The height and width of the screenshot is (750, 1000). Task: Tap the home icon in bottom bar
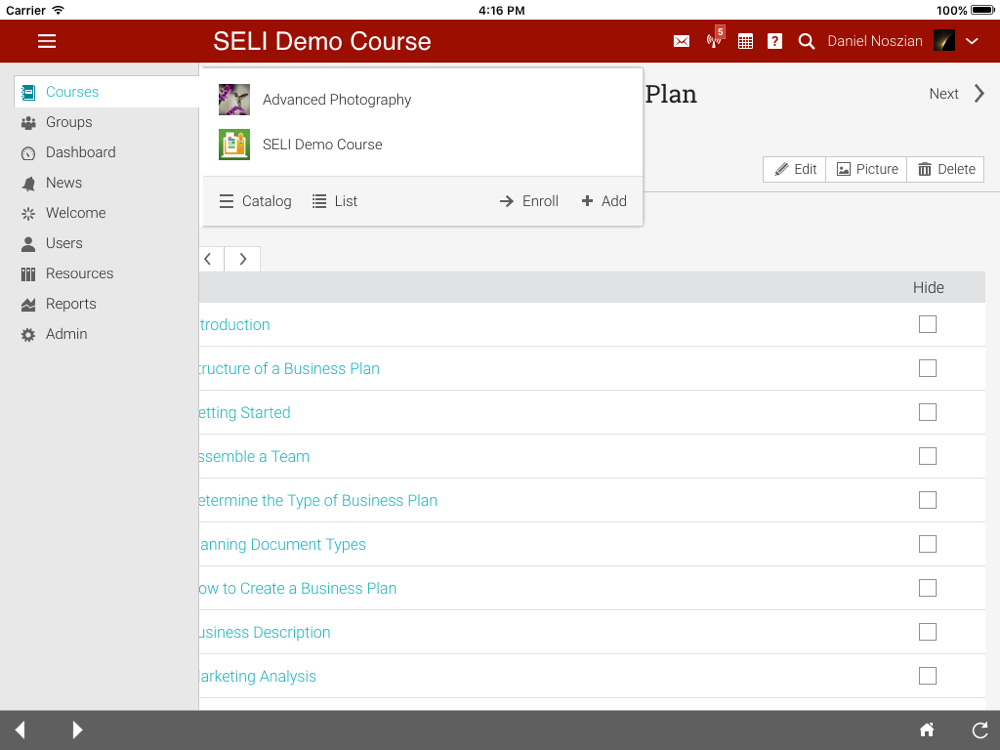927,730
